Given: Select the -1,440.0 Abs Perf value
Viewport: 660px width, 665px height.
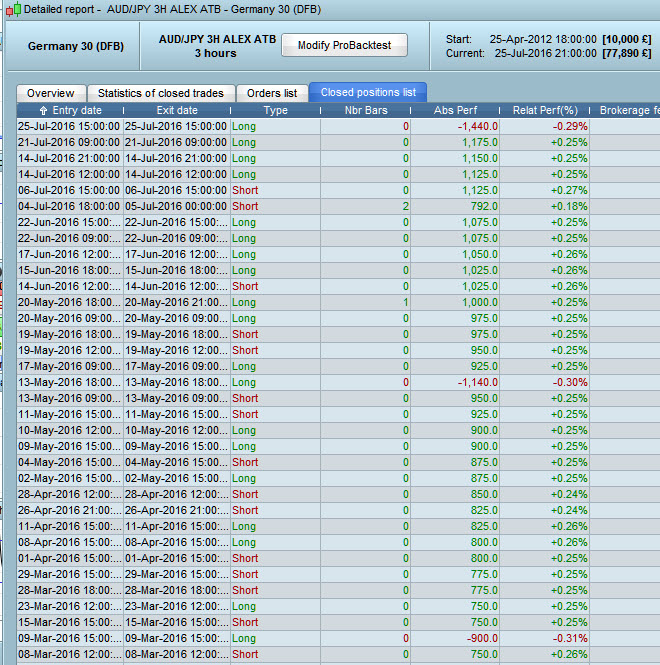Looking at the screenshot, I should click(478, 126).
